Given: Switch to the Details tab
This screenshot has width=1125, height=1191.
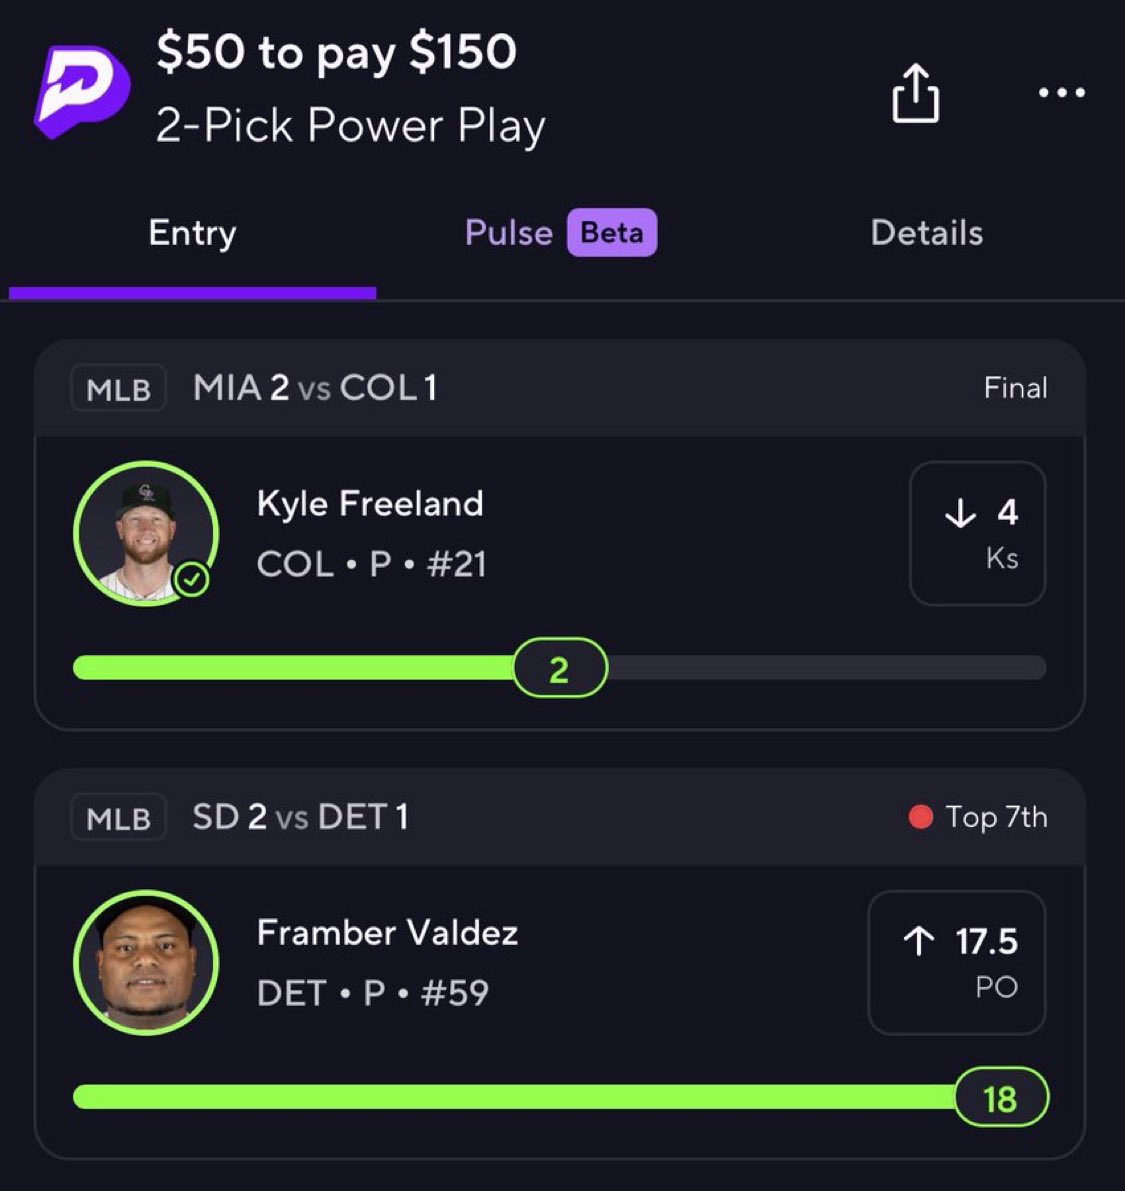Looking at the screenshot, I should pyautogui.click(x=926, y=233).
